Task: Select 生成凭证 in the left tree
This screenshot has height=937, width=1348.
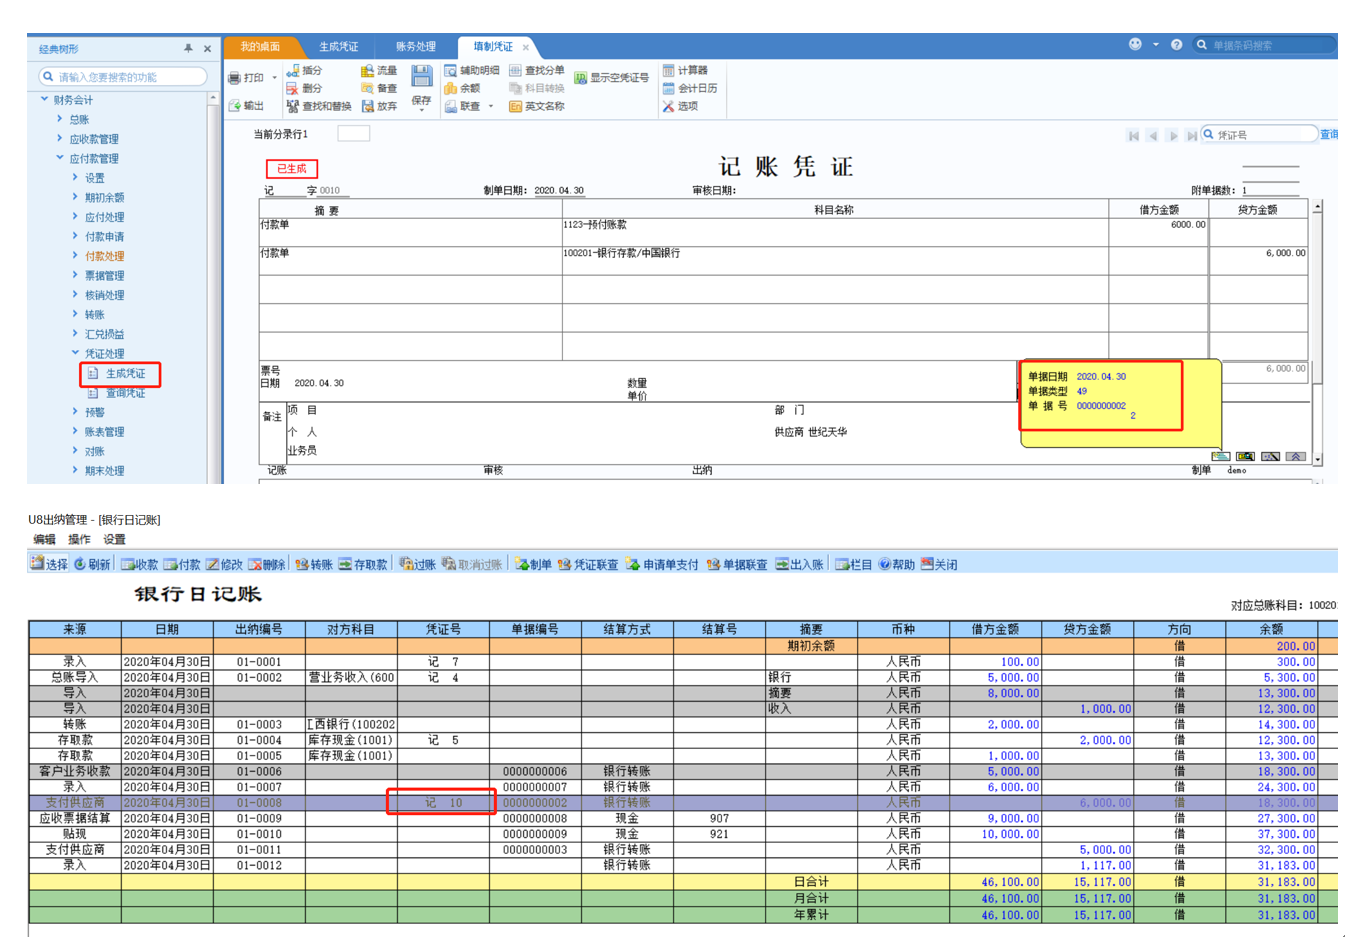Action: coord(125,373)
